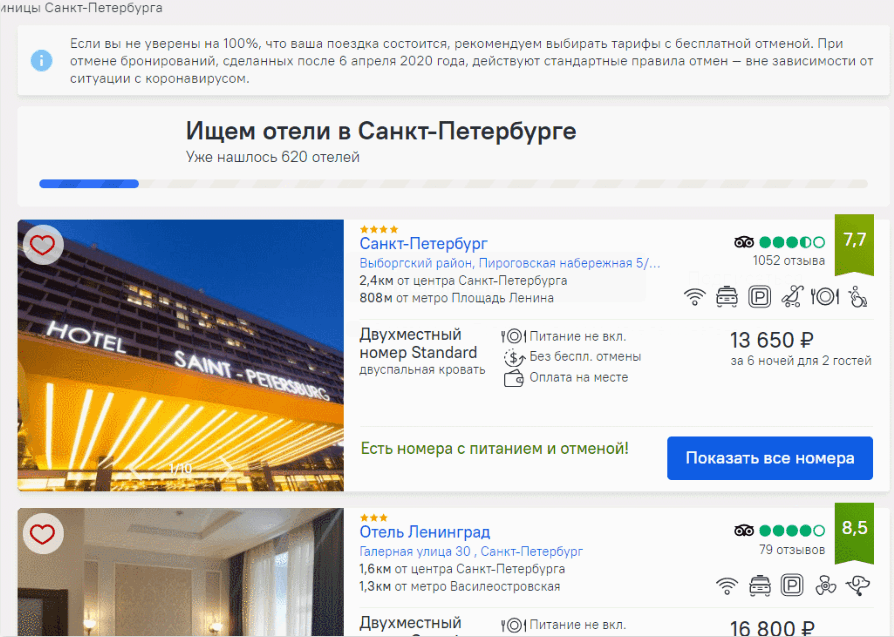Click 'Показать все номера' button

[x=770, y=458]
